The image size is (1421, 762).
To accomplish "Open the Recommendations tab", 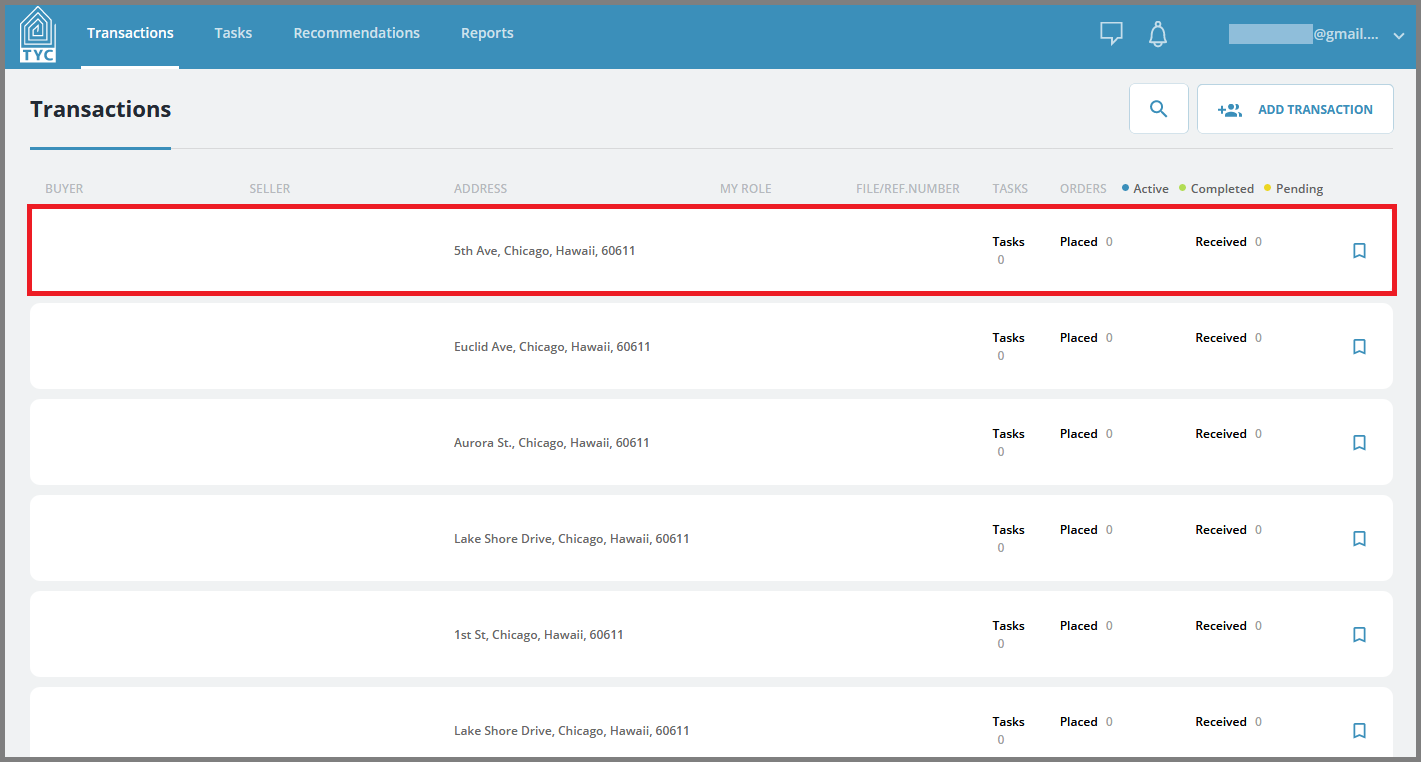I will point(356,33).
